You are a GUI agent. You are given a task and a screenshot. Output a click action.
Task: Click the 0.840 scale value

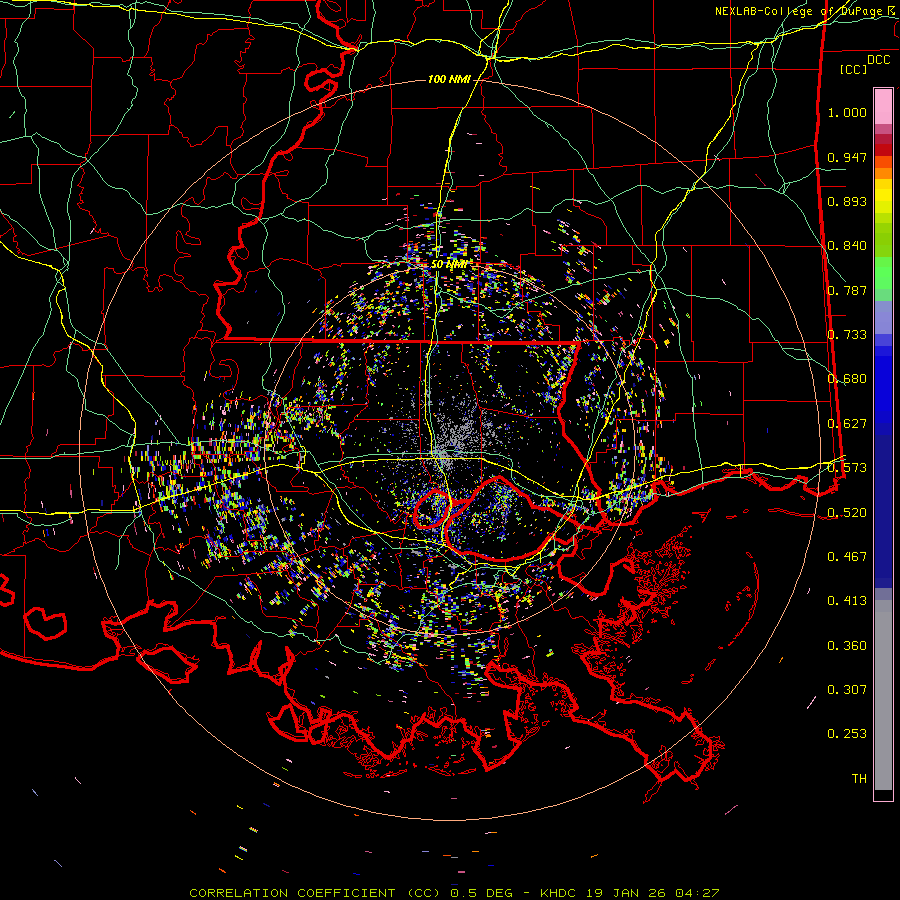click(847, 246)
